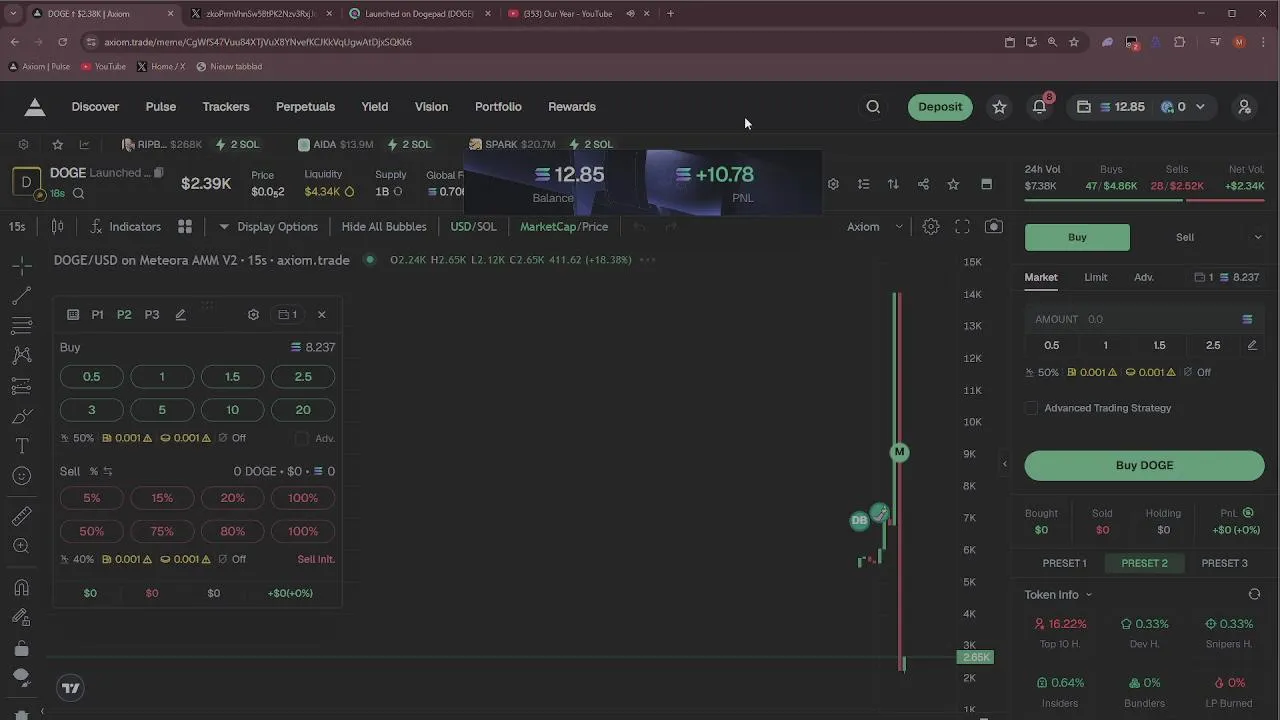Select preset P3 in instant trade panel

(x=152, y=314)
